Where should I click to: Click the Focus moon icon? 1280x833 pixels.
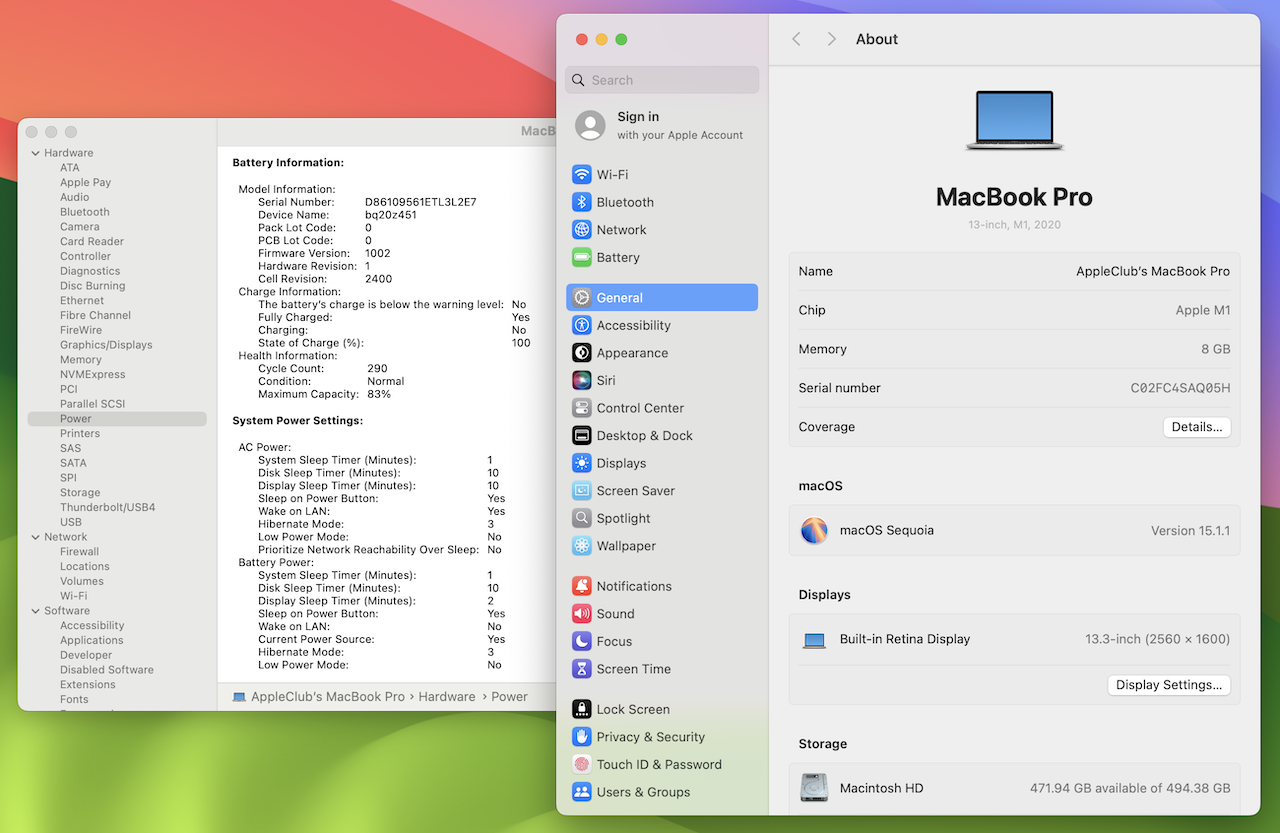tap(582, 641)
